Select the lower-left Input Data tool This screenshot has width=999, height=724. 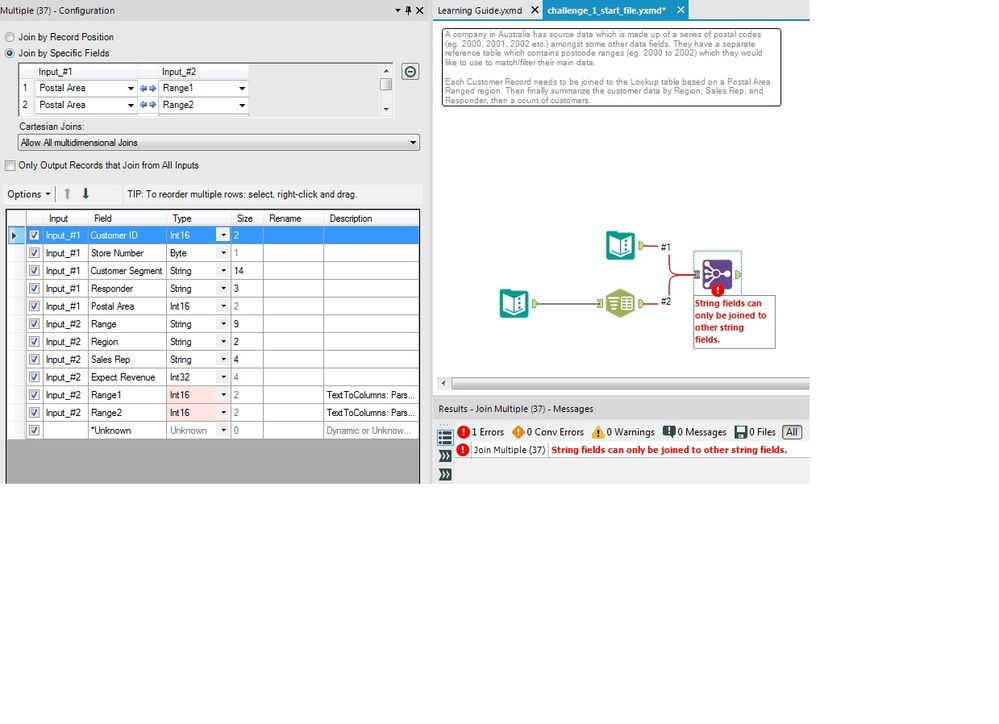coord(514,303)
